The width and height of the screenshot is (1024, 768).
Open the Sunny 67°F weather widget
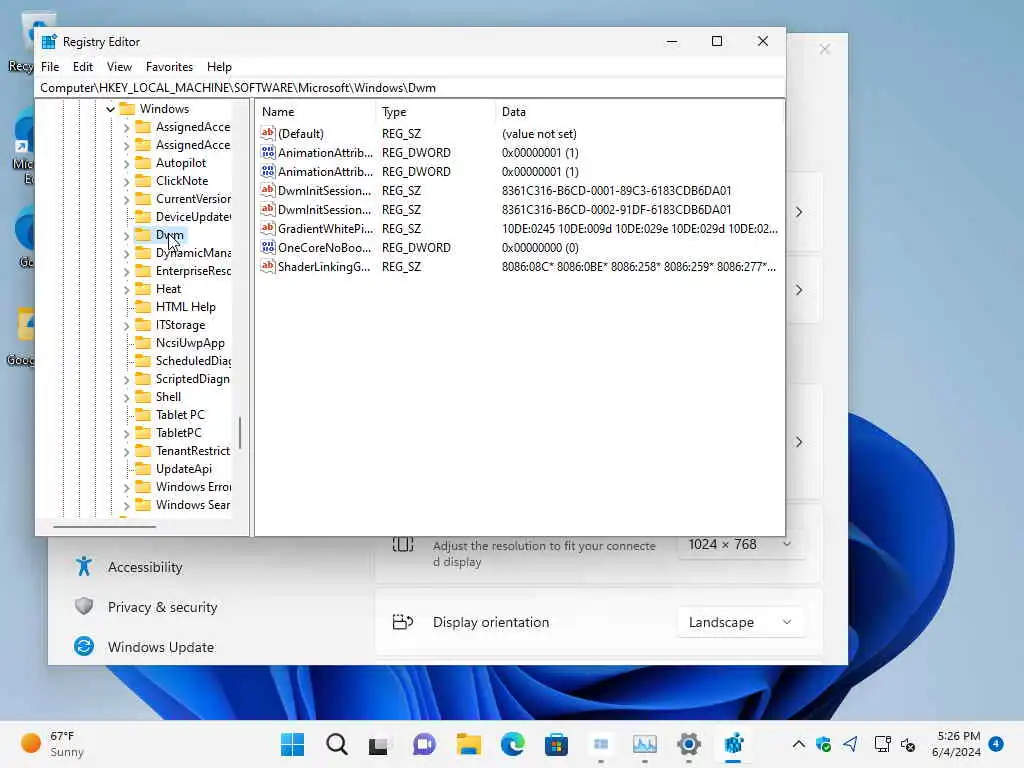point(52,744)
